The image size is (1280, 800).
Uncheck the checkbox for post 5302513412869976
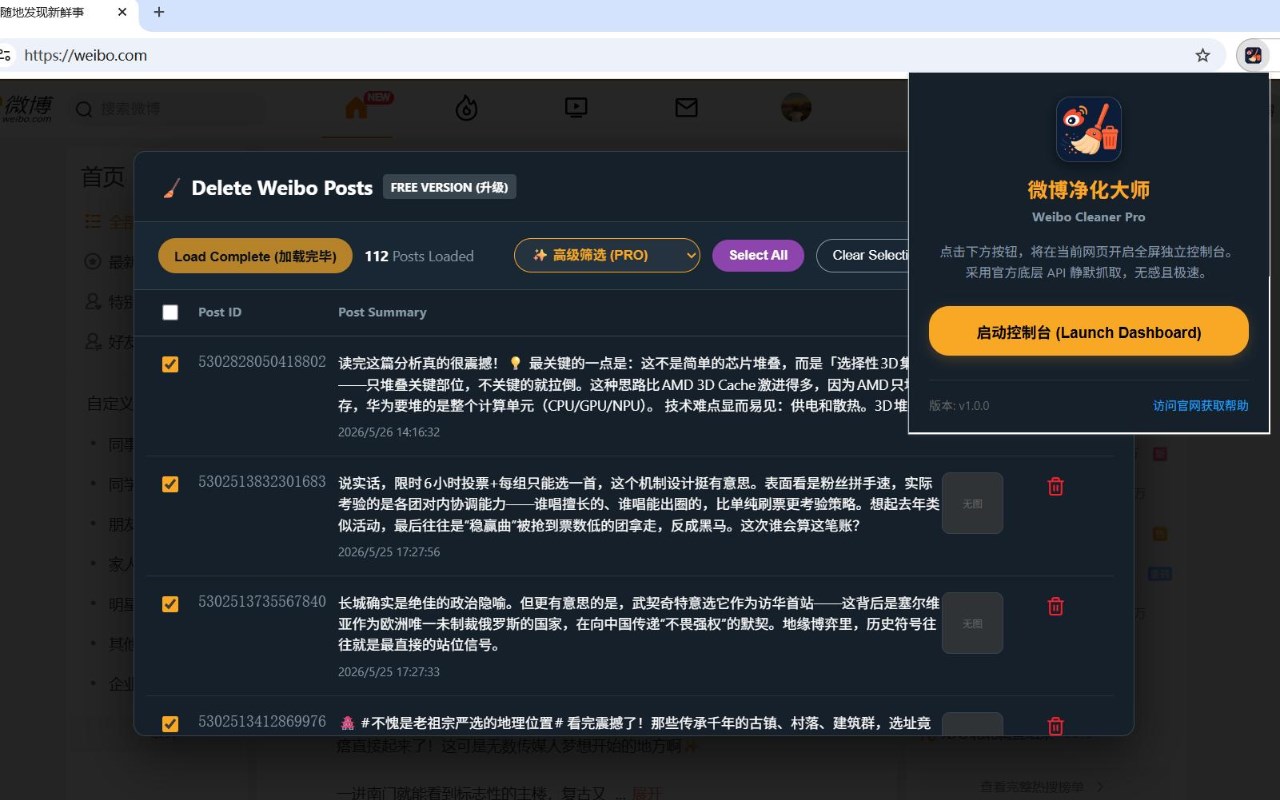pyautogui.click(x=170, y=724)
